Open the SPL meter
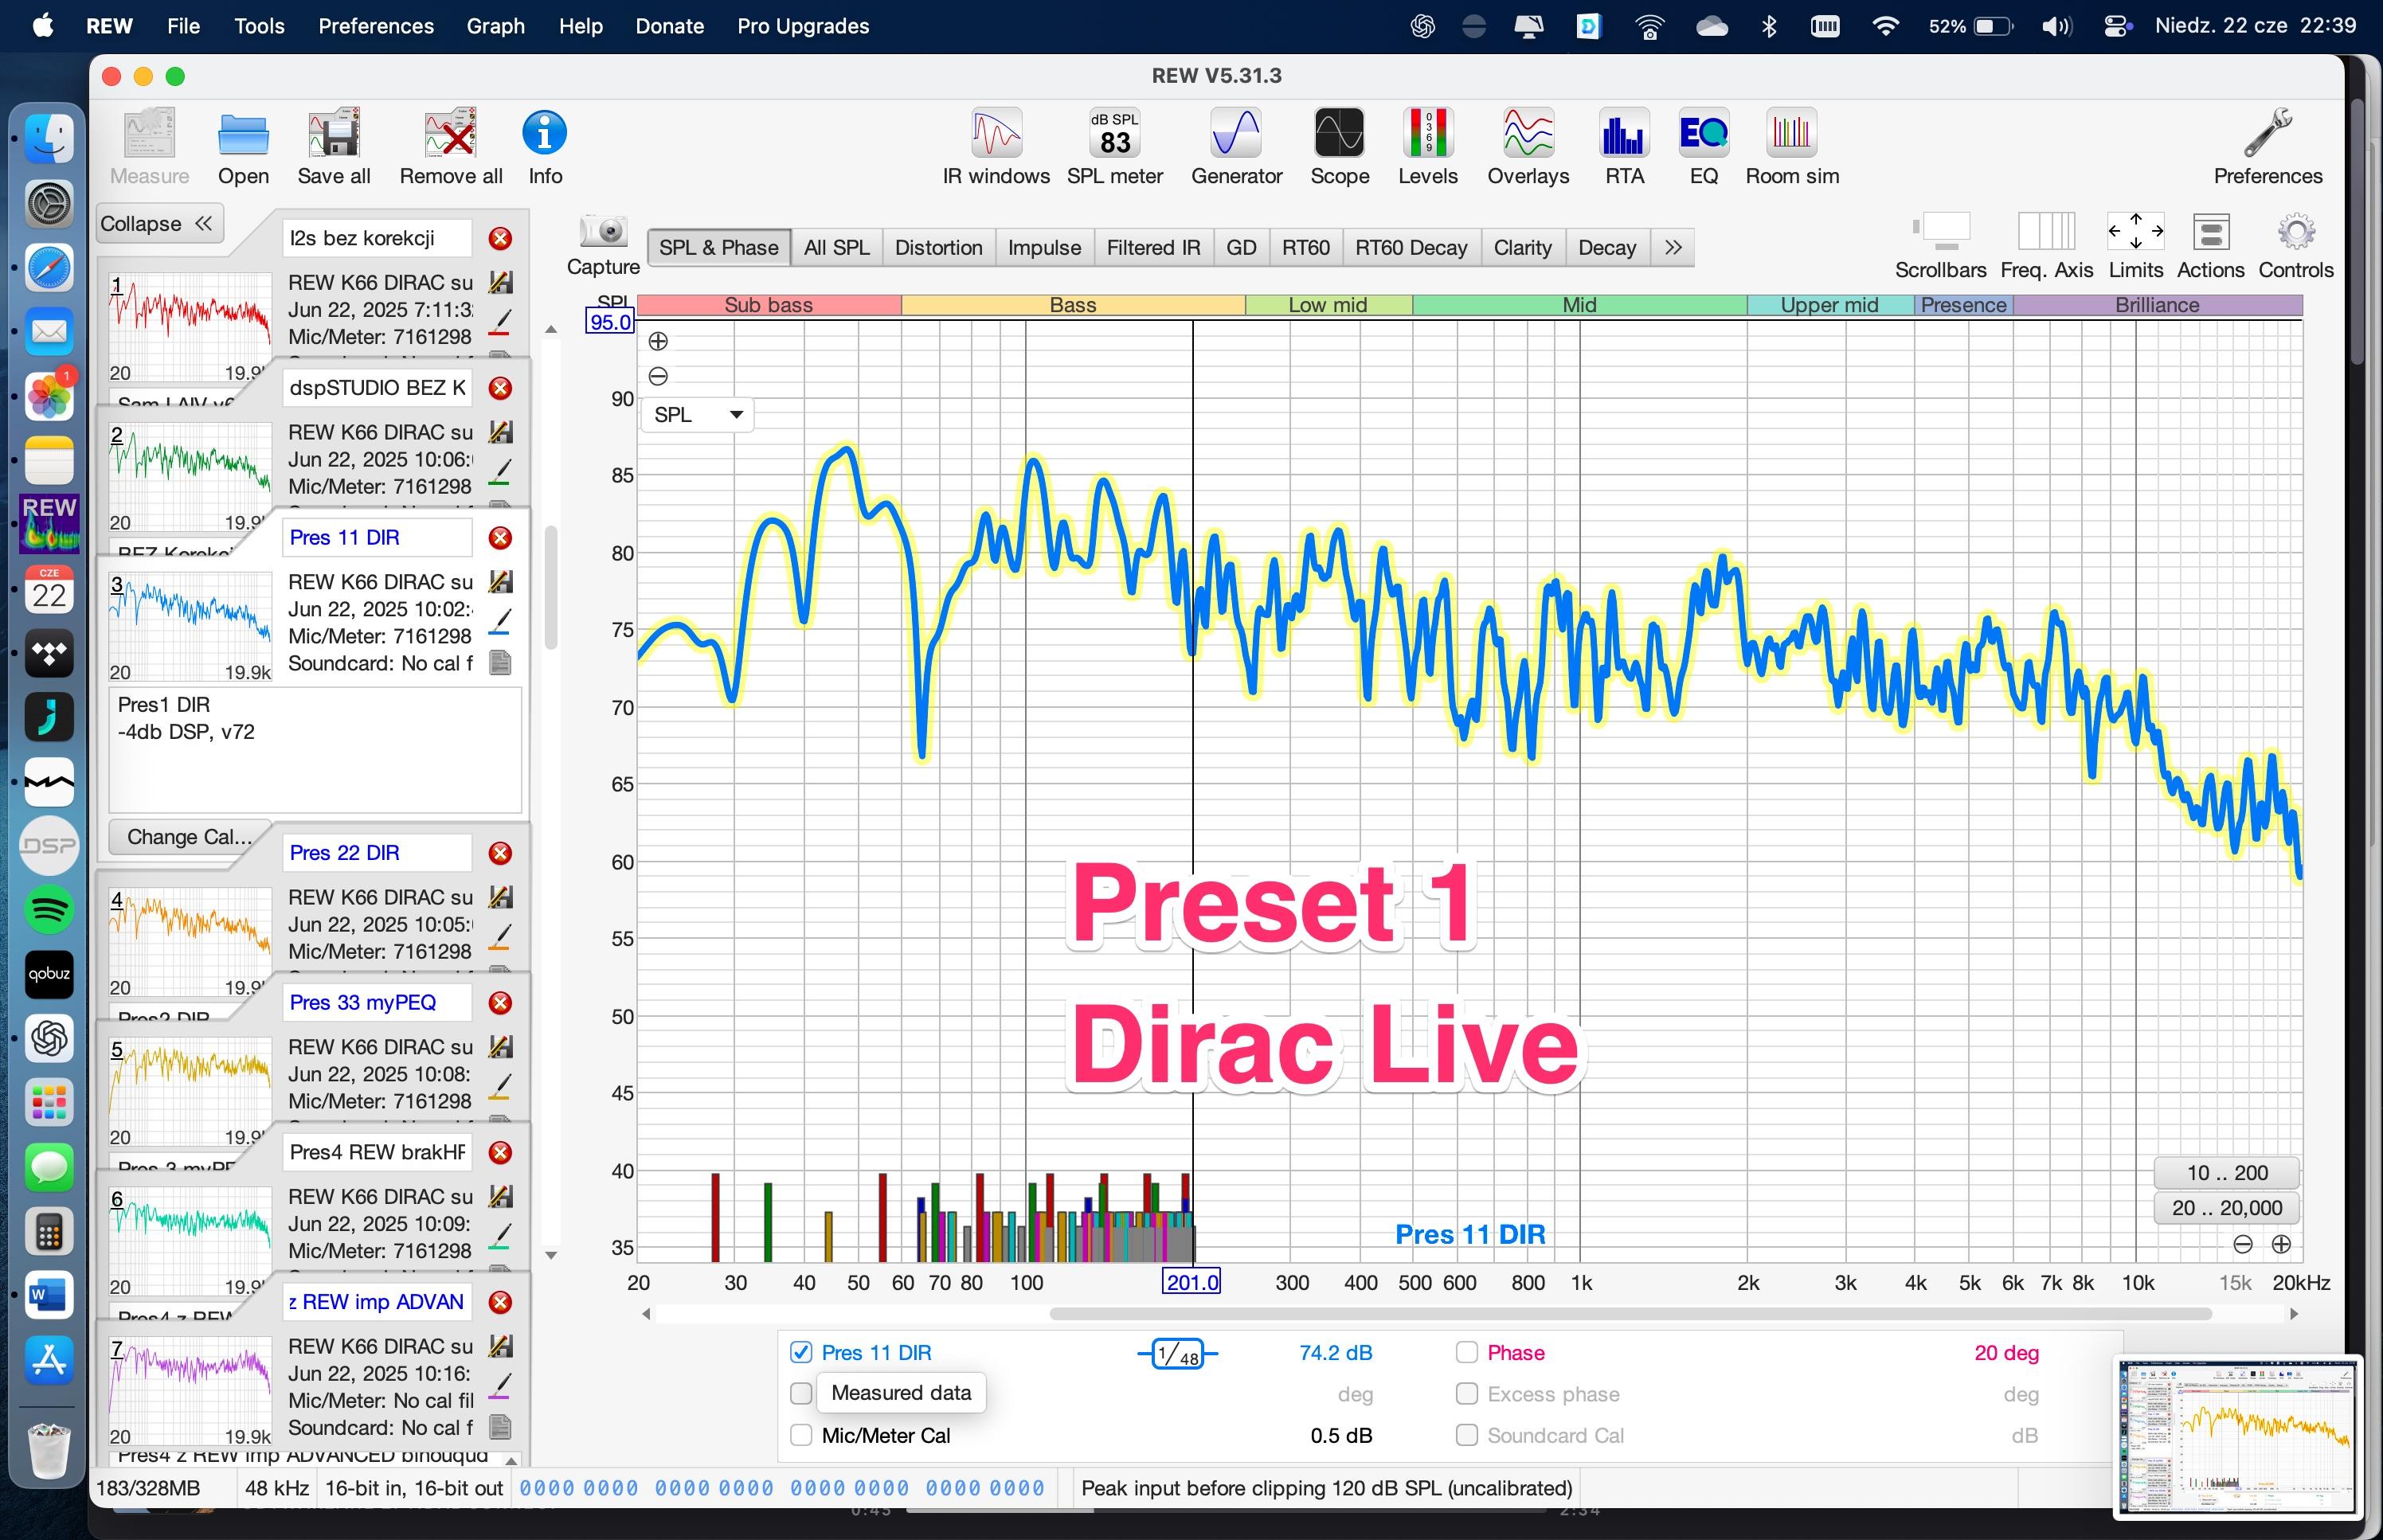The width and height of the screenshot is (2383, 1540). 1114,147
